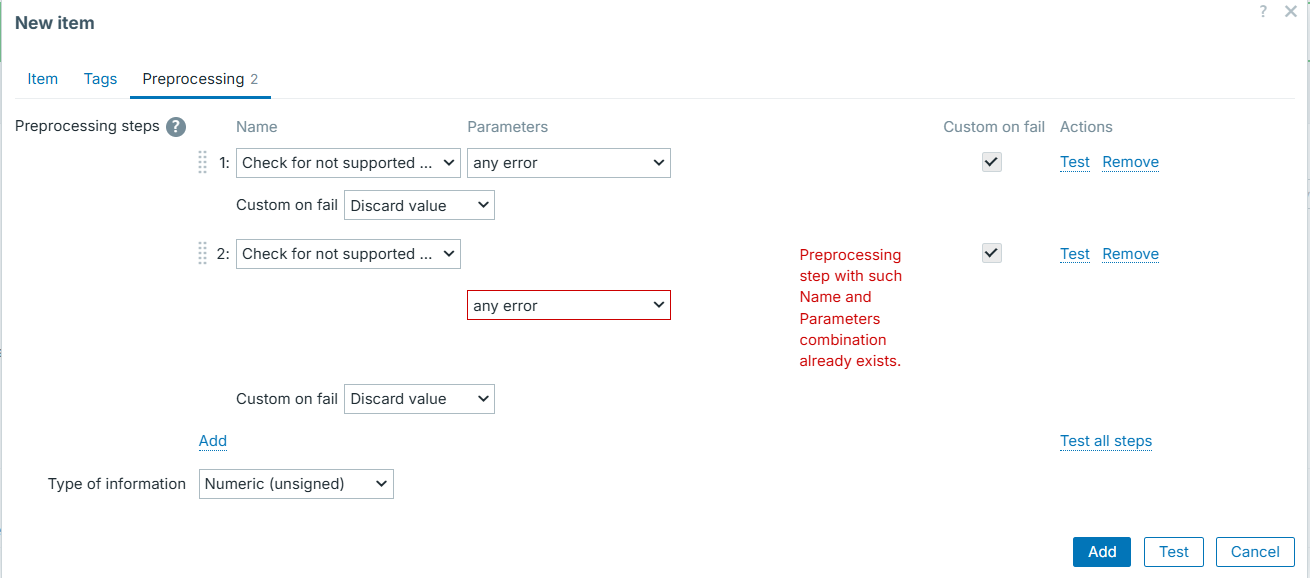This screenshot has width=1310, height=578.
Task: Expand step 2 highlighted 'any error' dropdown
Action: pos(568,306)
